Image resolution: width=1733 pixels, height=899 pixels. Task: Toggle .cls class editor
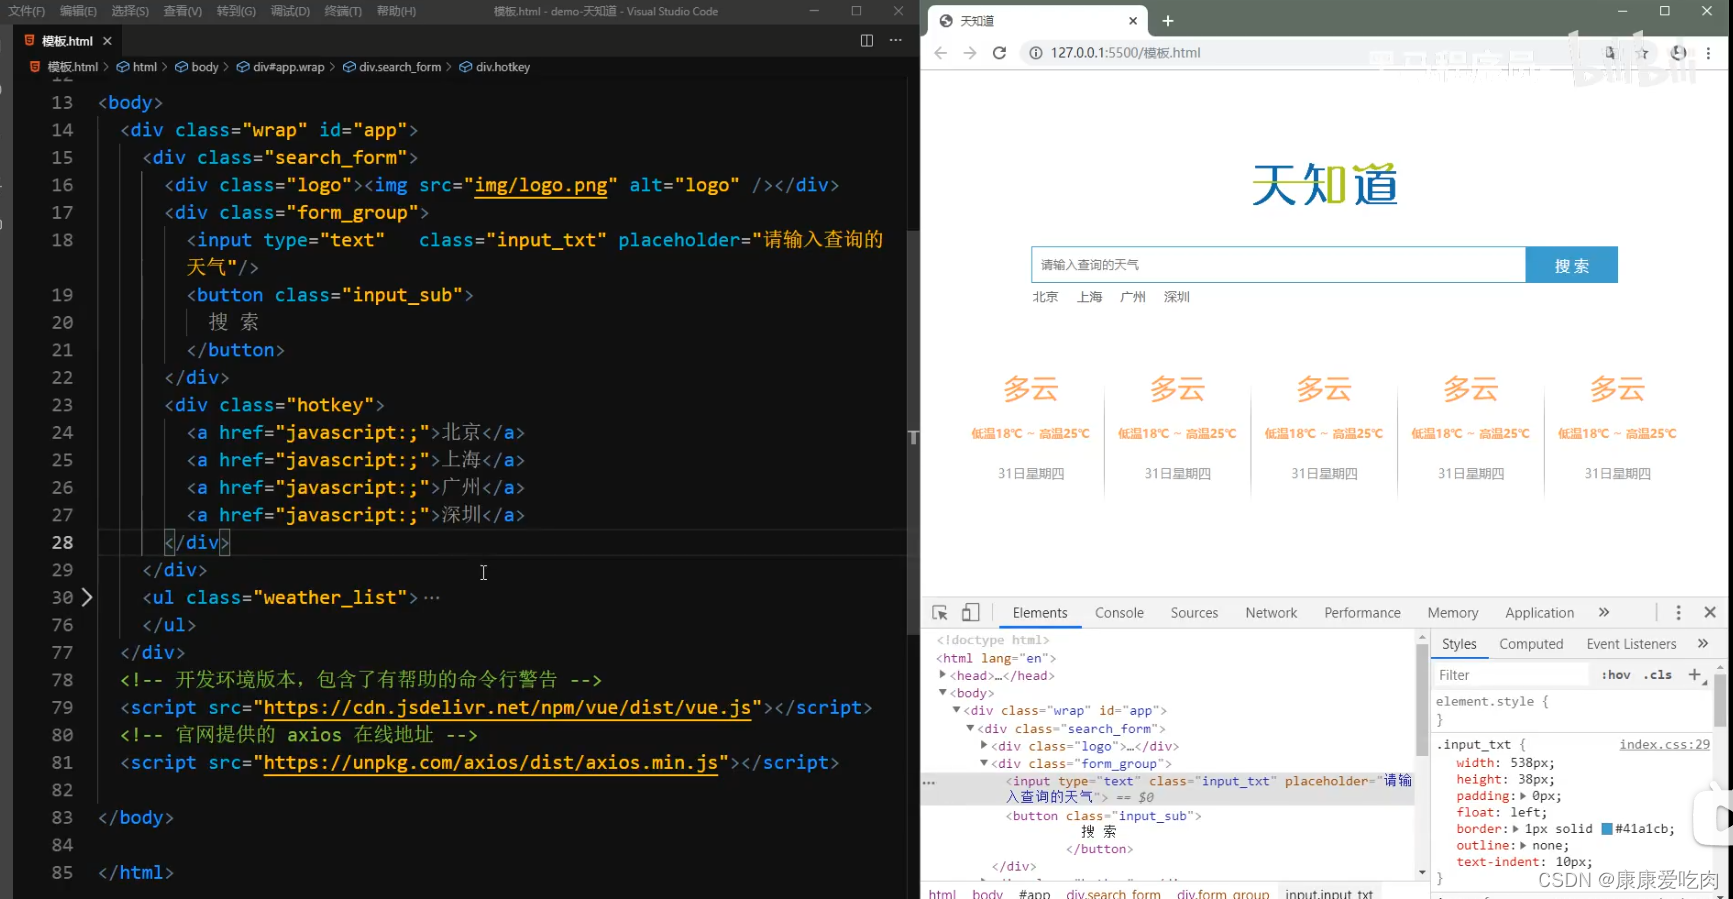tap(1657, 675)
